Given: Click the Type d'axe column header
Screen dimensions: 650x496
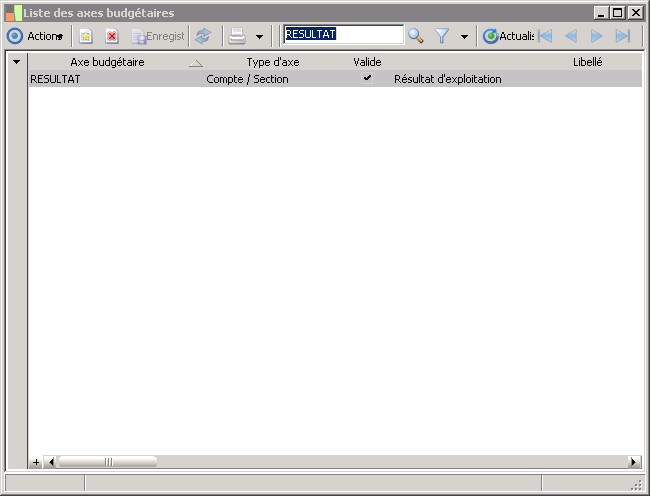Looking at the screenshot, I should click(273, 62).
